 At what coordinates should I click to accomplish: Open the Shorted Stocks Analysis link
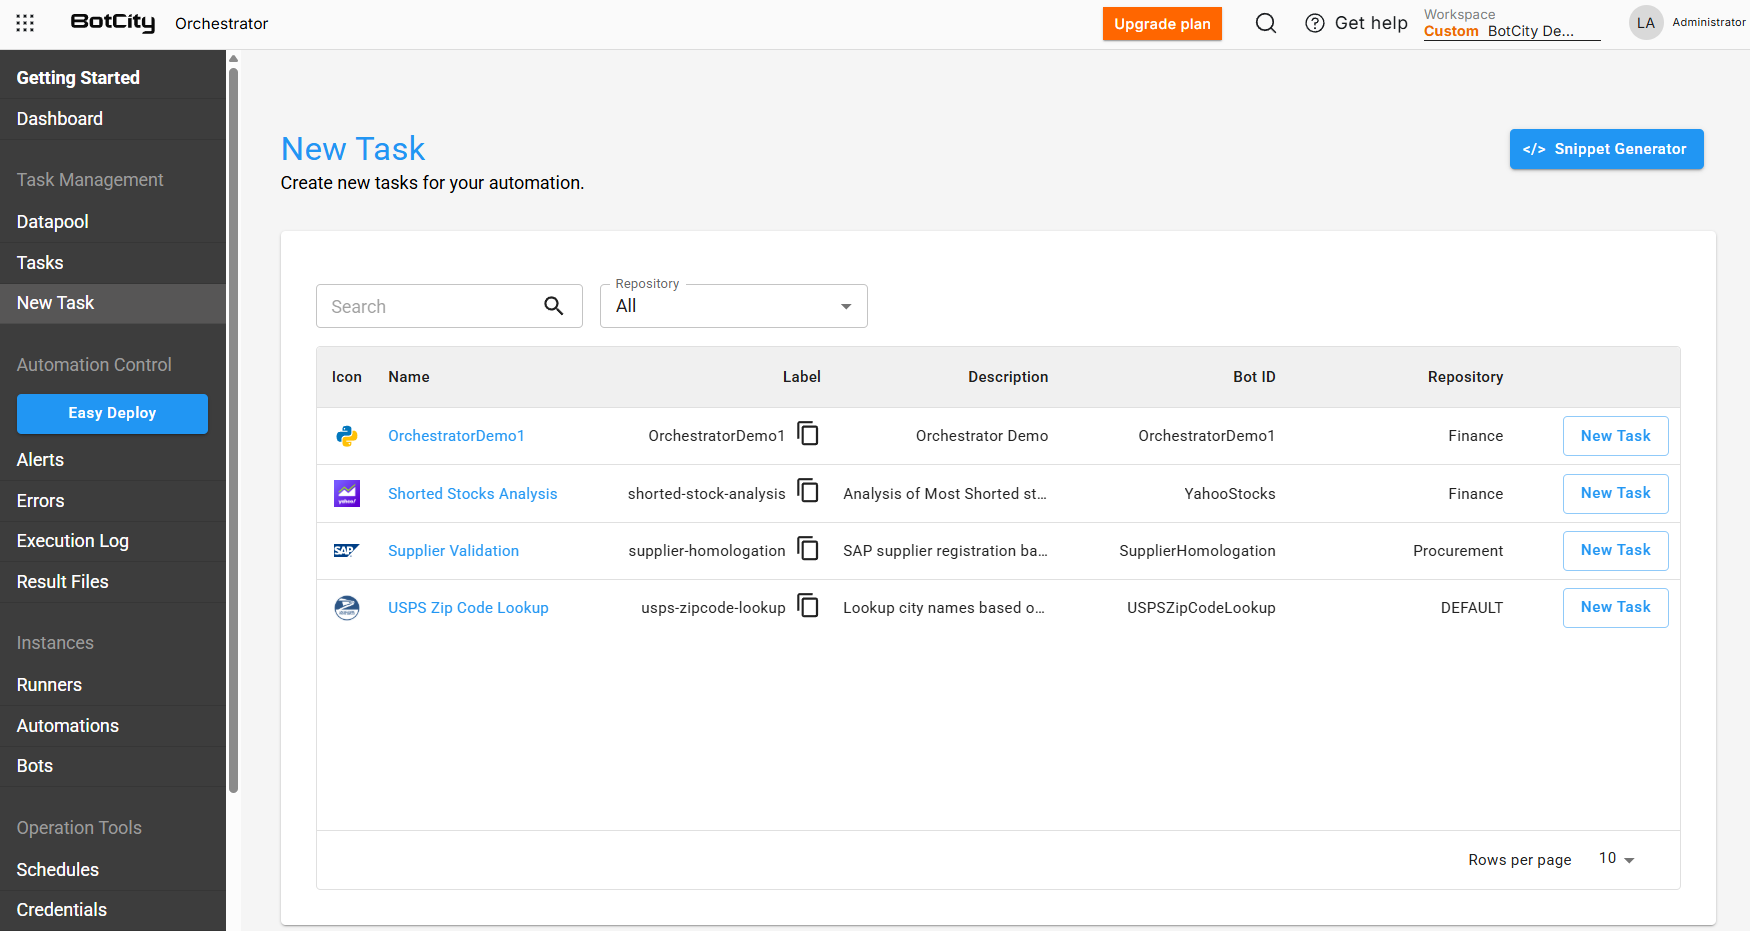[472, 494]
